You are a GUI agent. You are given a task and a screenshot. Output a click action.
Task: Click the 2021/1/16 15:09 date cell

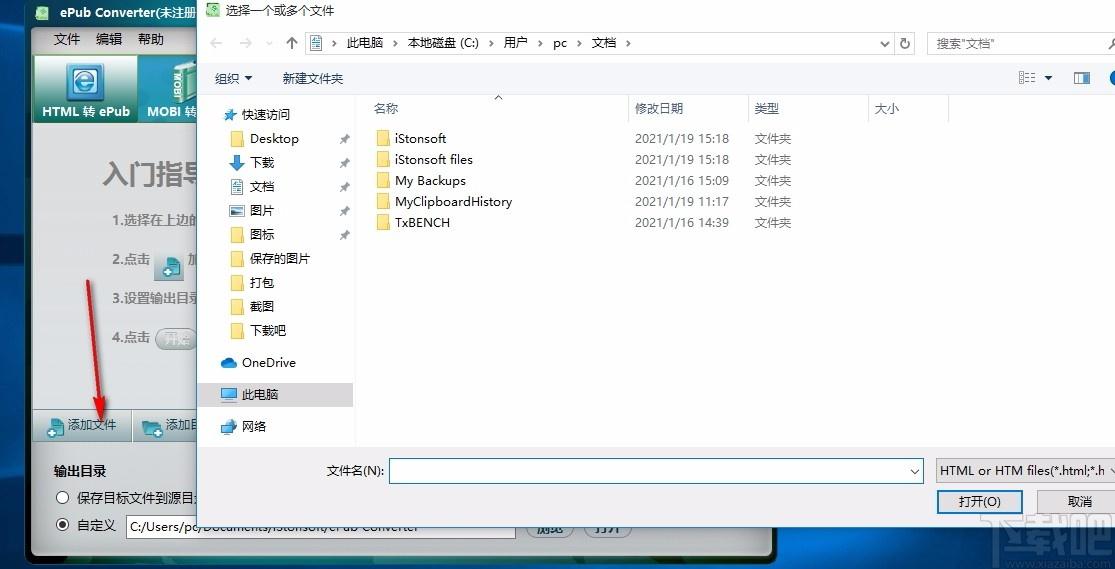click(x=681, y=181)
